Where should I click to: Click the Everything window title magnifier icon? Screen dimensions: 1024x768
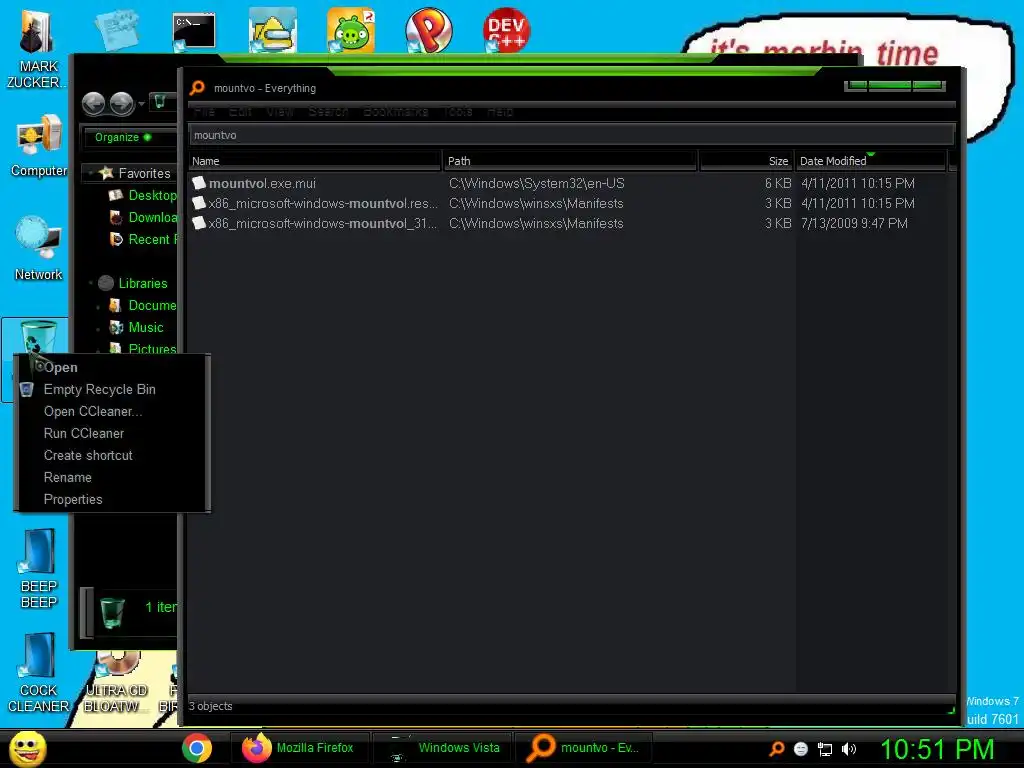(197, 88)
